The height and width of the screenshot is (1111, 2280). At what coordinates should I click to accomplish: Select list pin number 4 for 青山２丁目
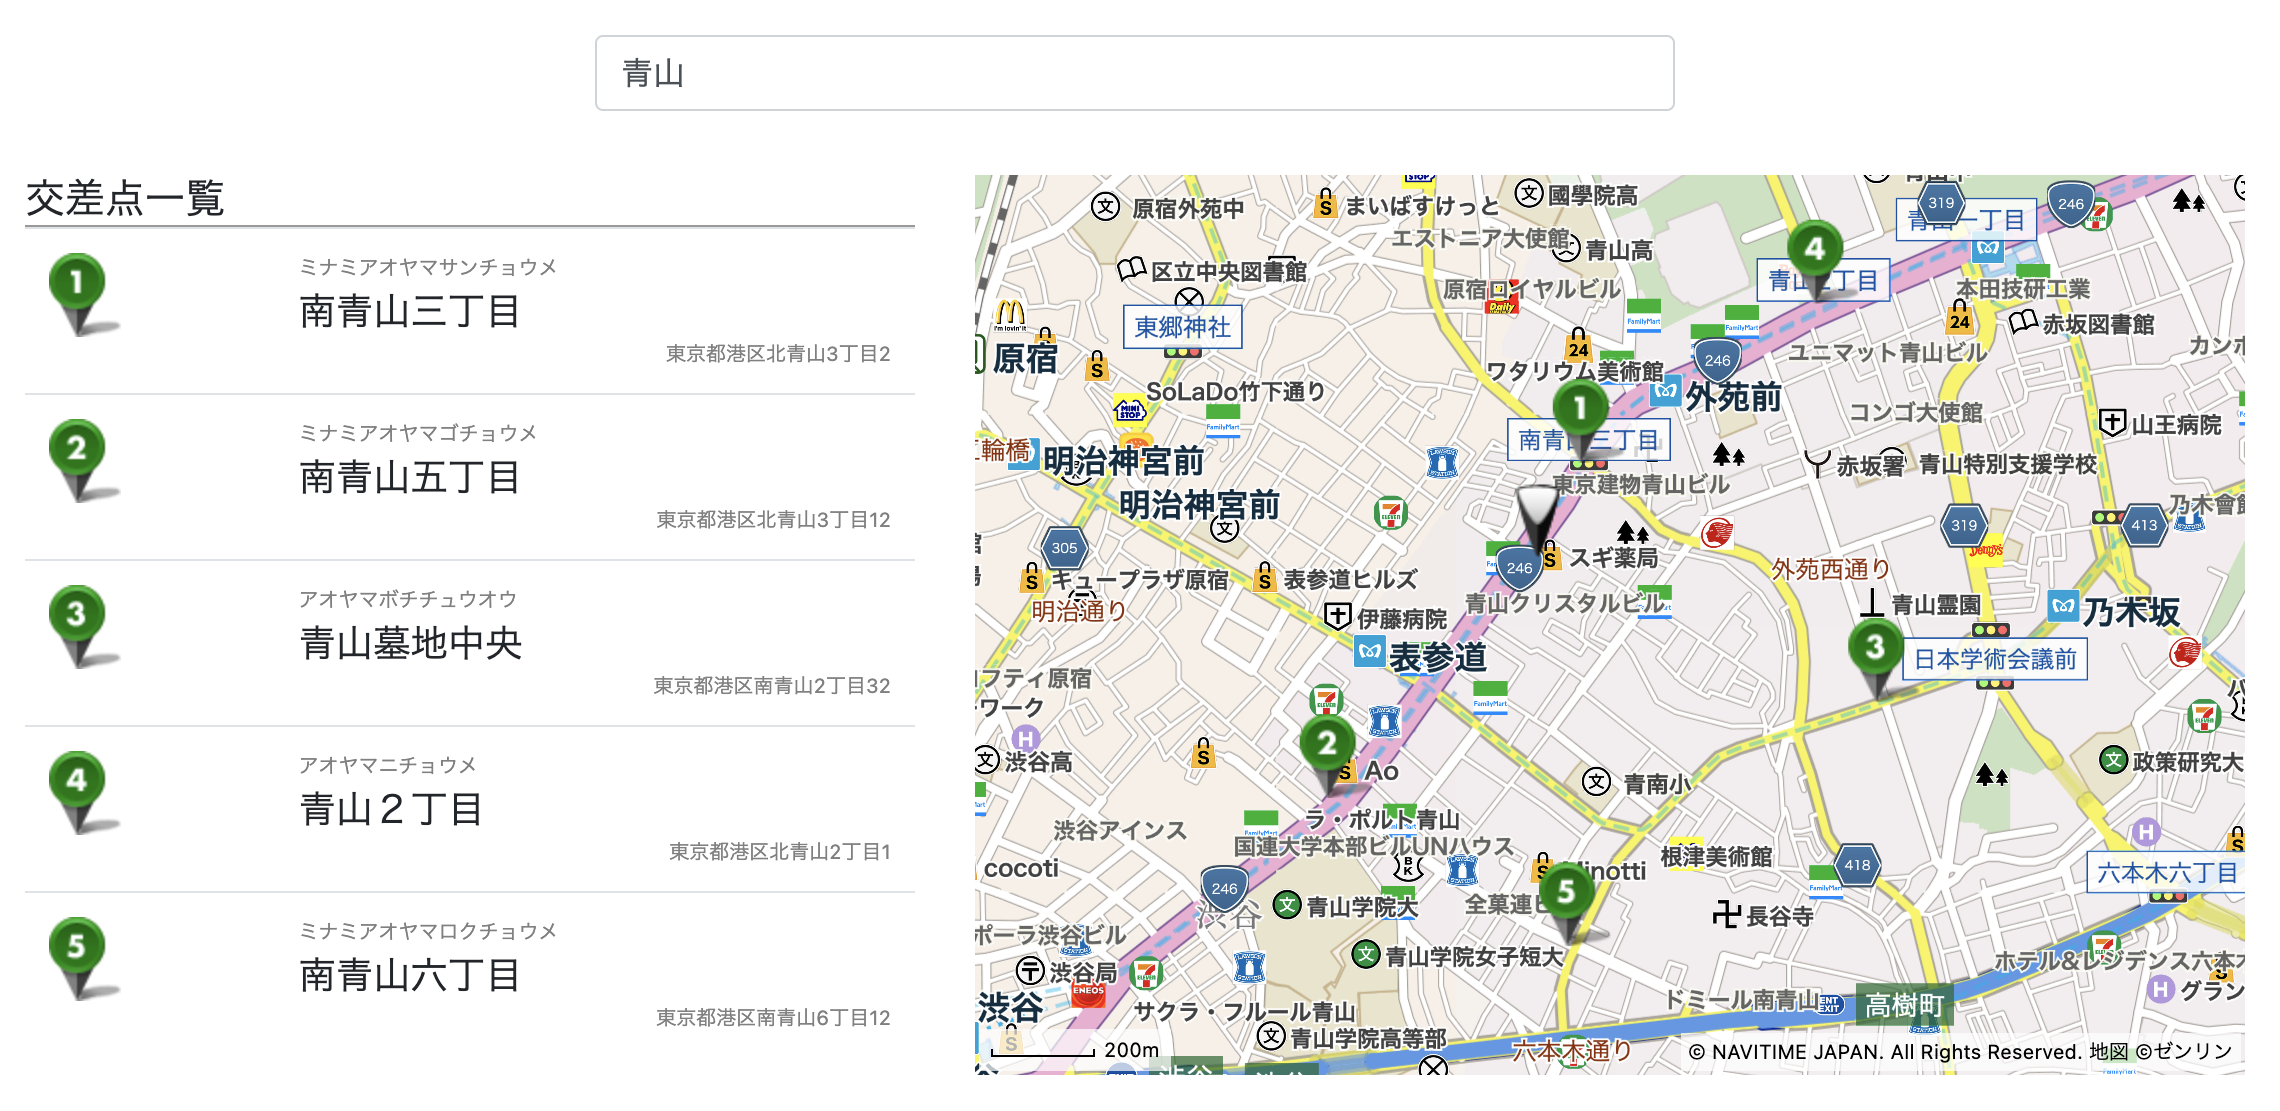[x=77, y=792]
